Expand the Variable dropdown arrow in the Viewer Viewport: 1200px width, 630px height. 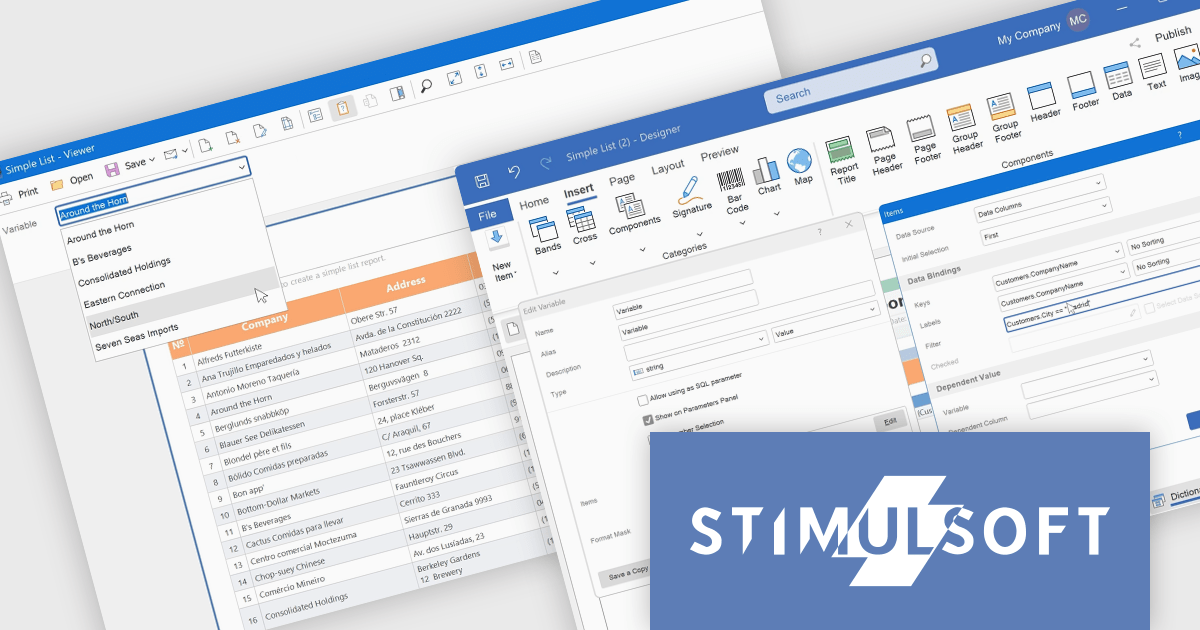242,168
